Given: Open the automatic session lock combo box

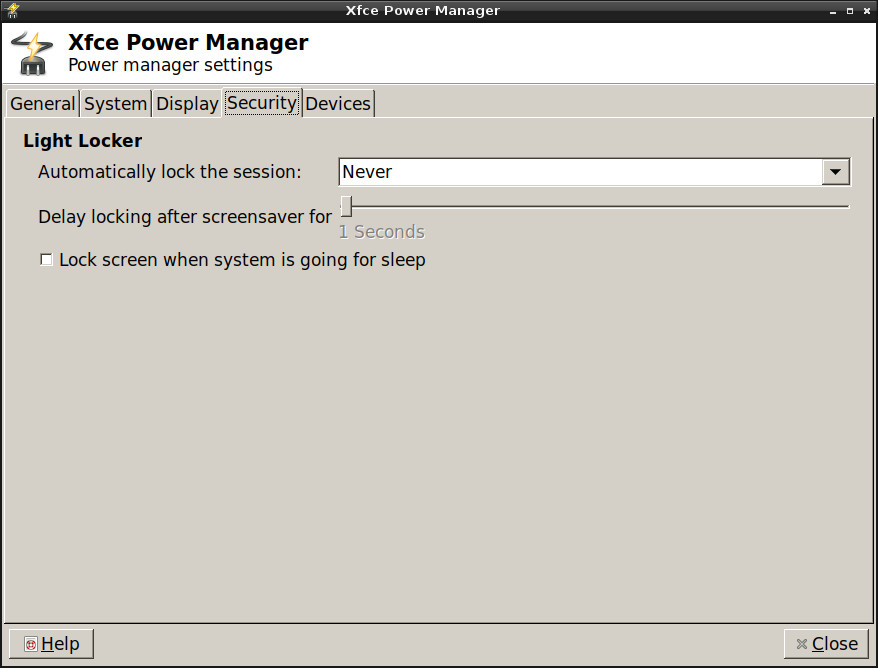Looking at the screenshot, I should click(595, 172).
